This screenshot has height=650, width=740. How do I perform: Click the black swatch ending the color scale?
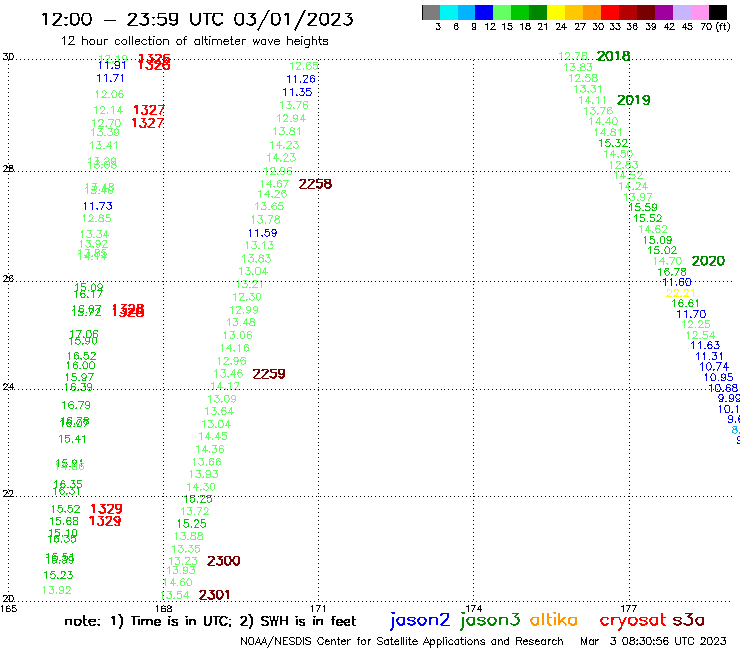(717, 12)
